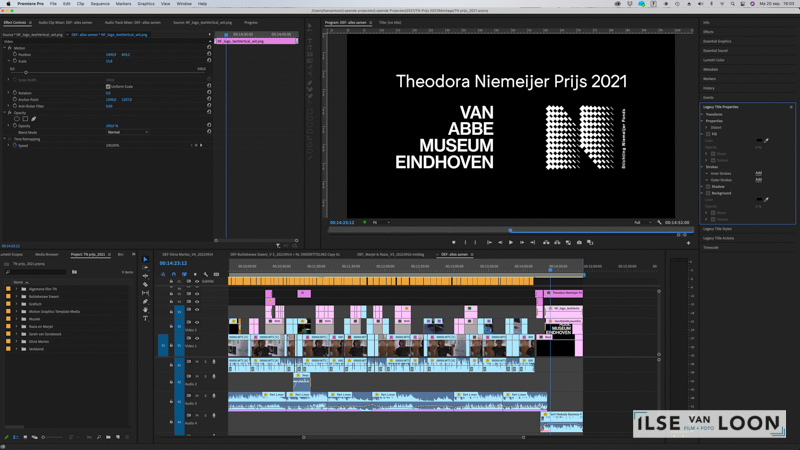Step back one frame in Program monitor
800x450 pixels.
500,242
